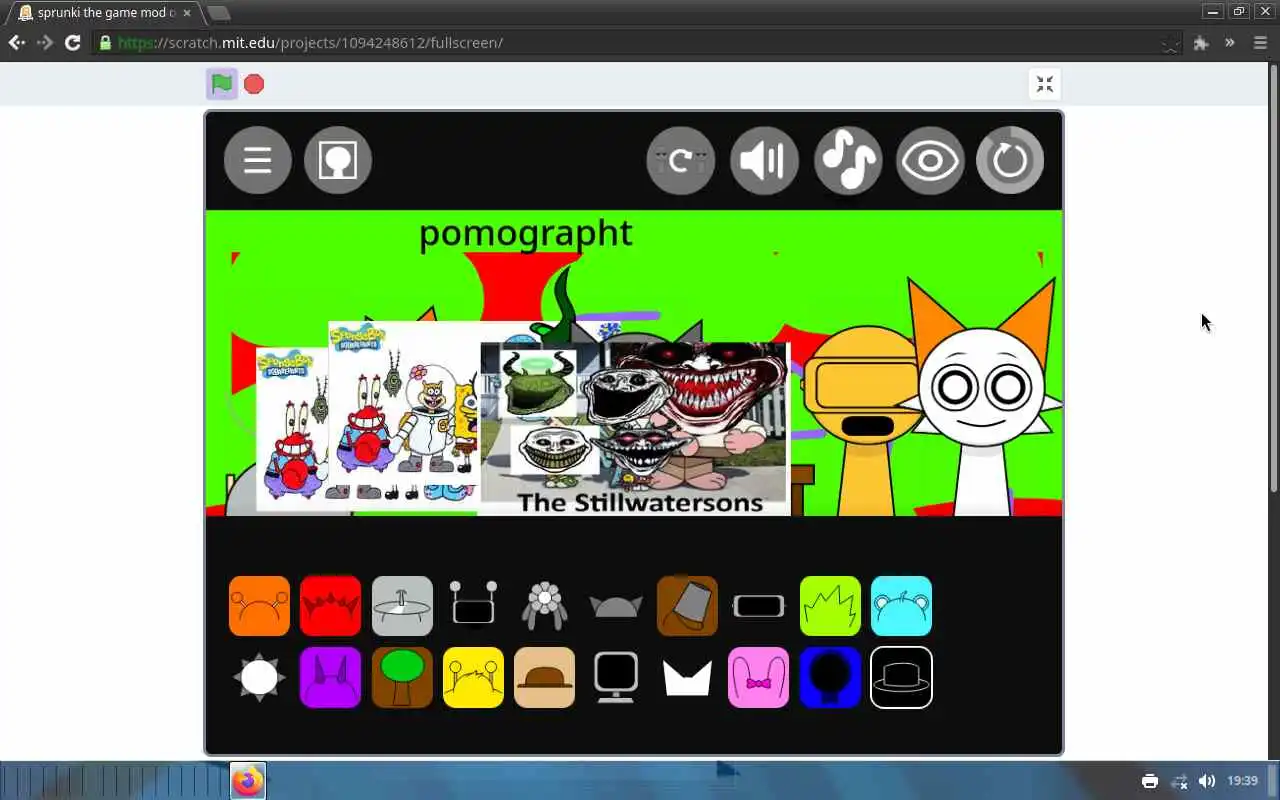Click the 19:39 clock in the tray
This screenshot has width=1280, height=800.
coord(1242,781)
